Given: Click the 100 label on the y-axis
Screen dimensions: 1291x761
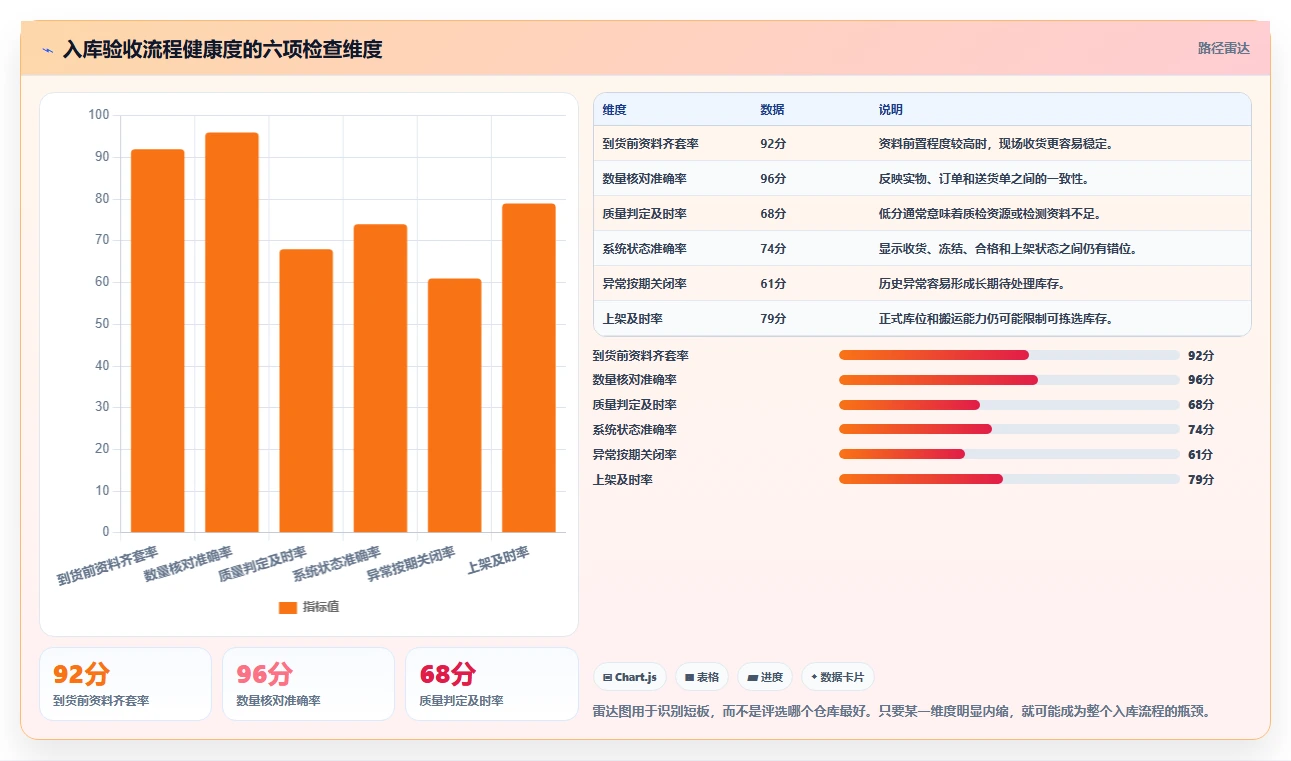Looking at the screenshot, I should 99,115.
